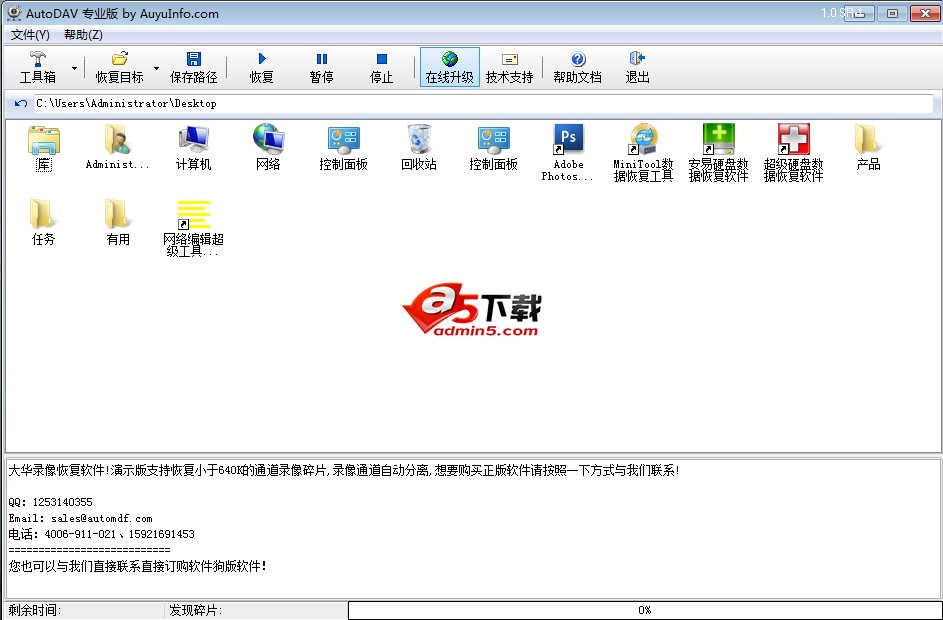Click 退出 exit toolbar icon
The height and width of the screenshot is (620, 943).
tap(637, 67)
